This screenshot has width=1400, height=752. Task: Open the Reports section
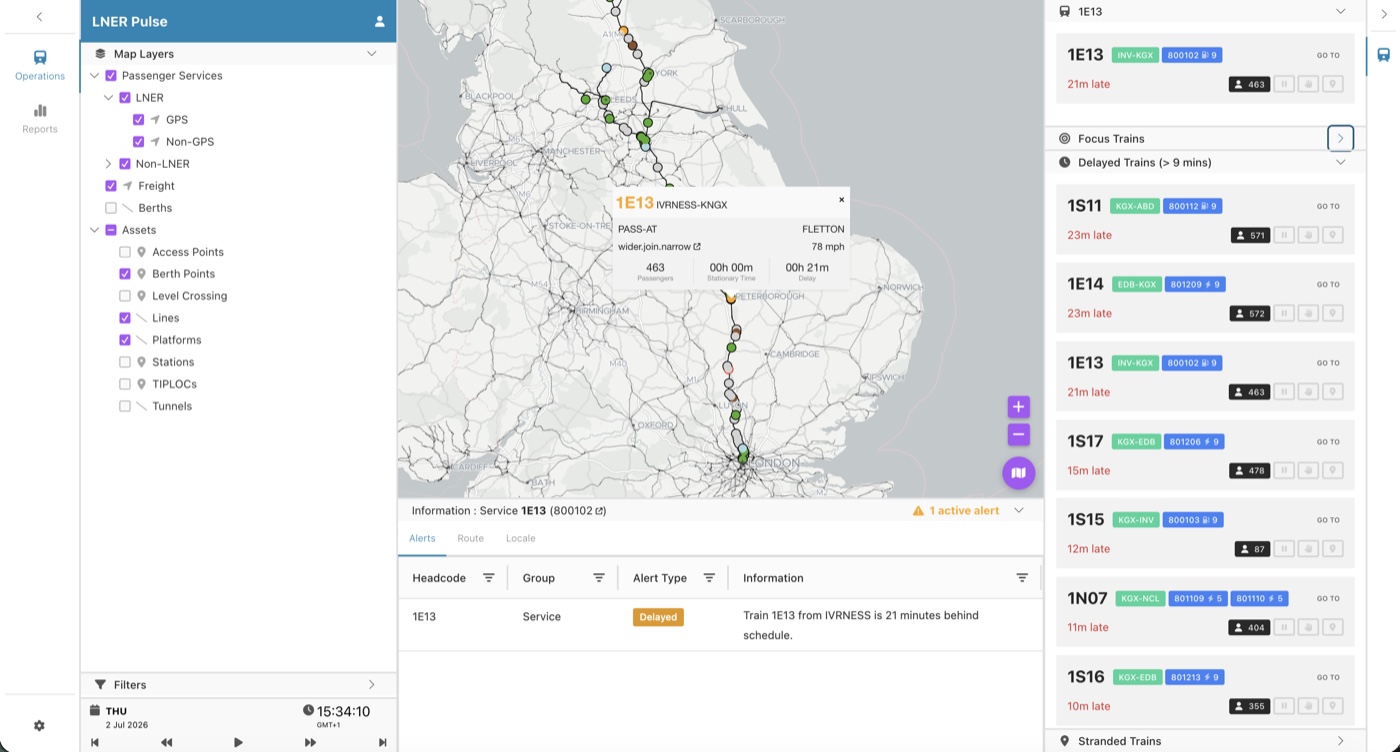pyautogui.click(x=40, y=118)
